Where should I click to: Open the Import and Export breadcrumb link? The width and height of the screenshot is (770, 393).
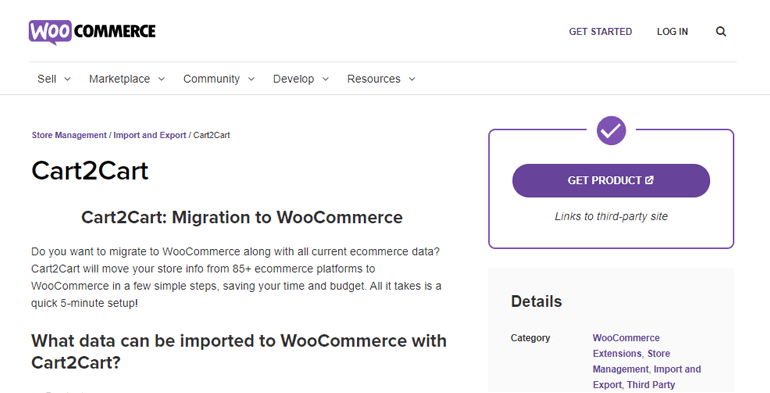click(150, 135)
